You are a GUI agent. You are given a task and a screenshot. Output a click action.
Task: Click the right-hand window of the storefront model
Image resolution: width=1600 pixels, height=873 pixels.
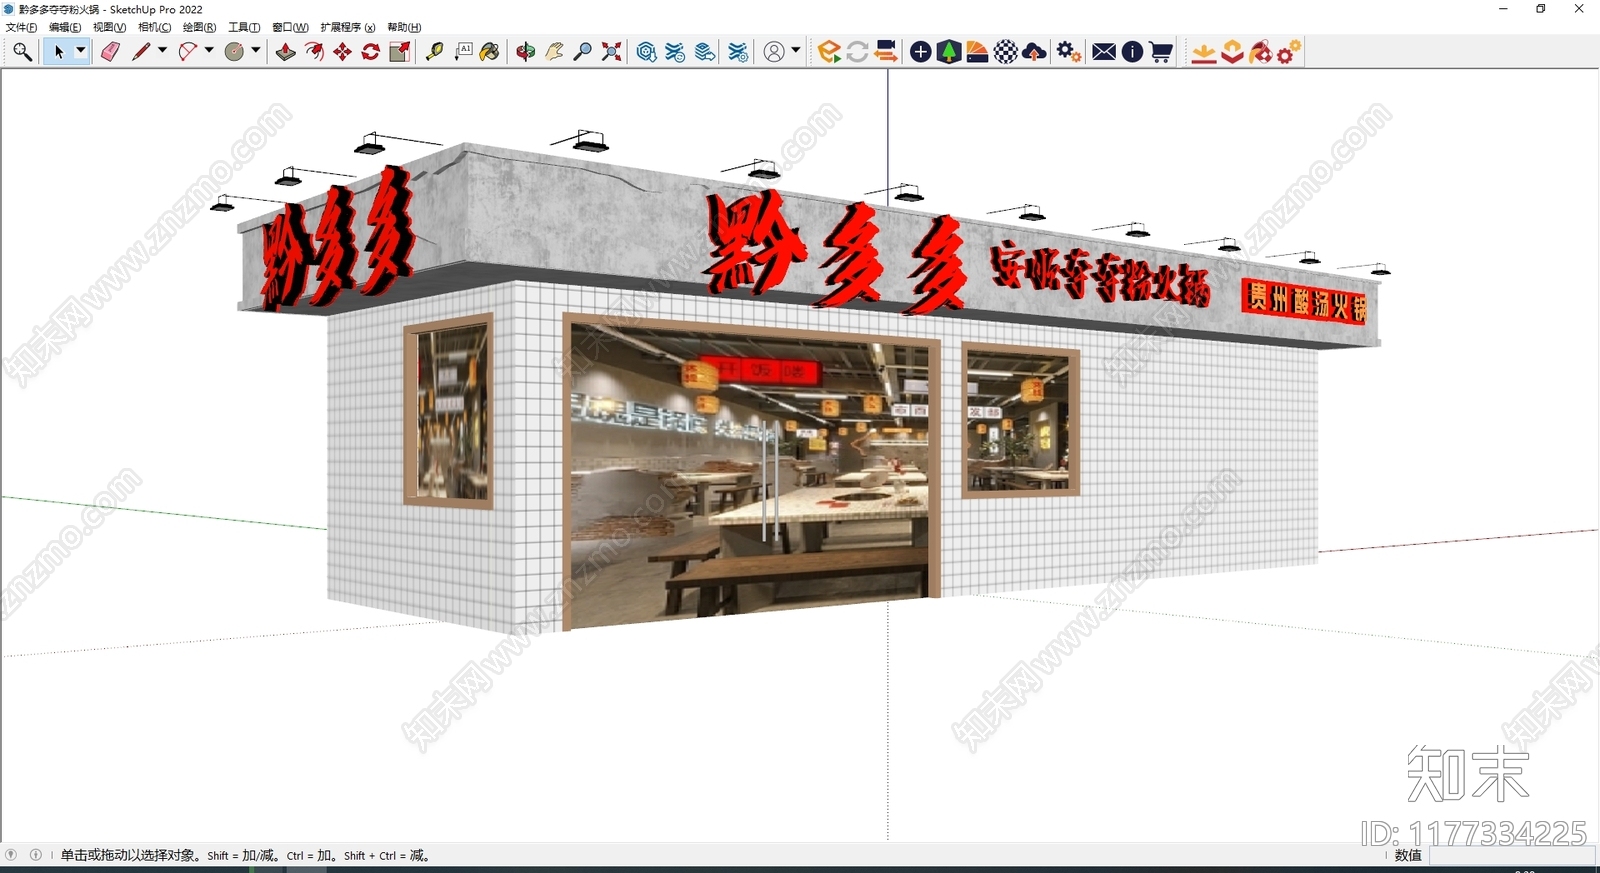point(1020,420)
